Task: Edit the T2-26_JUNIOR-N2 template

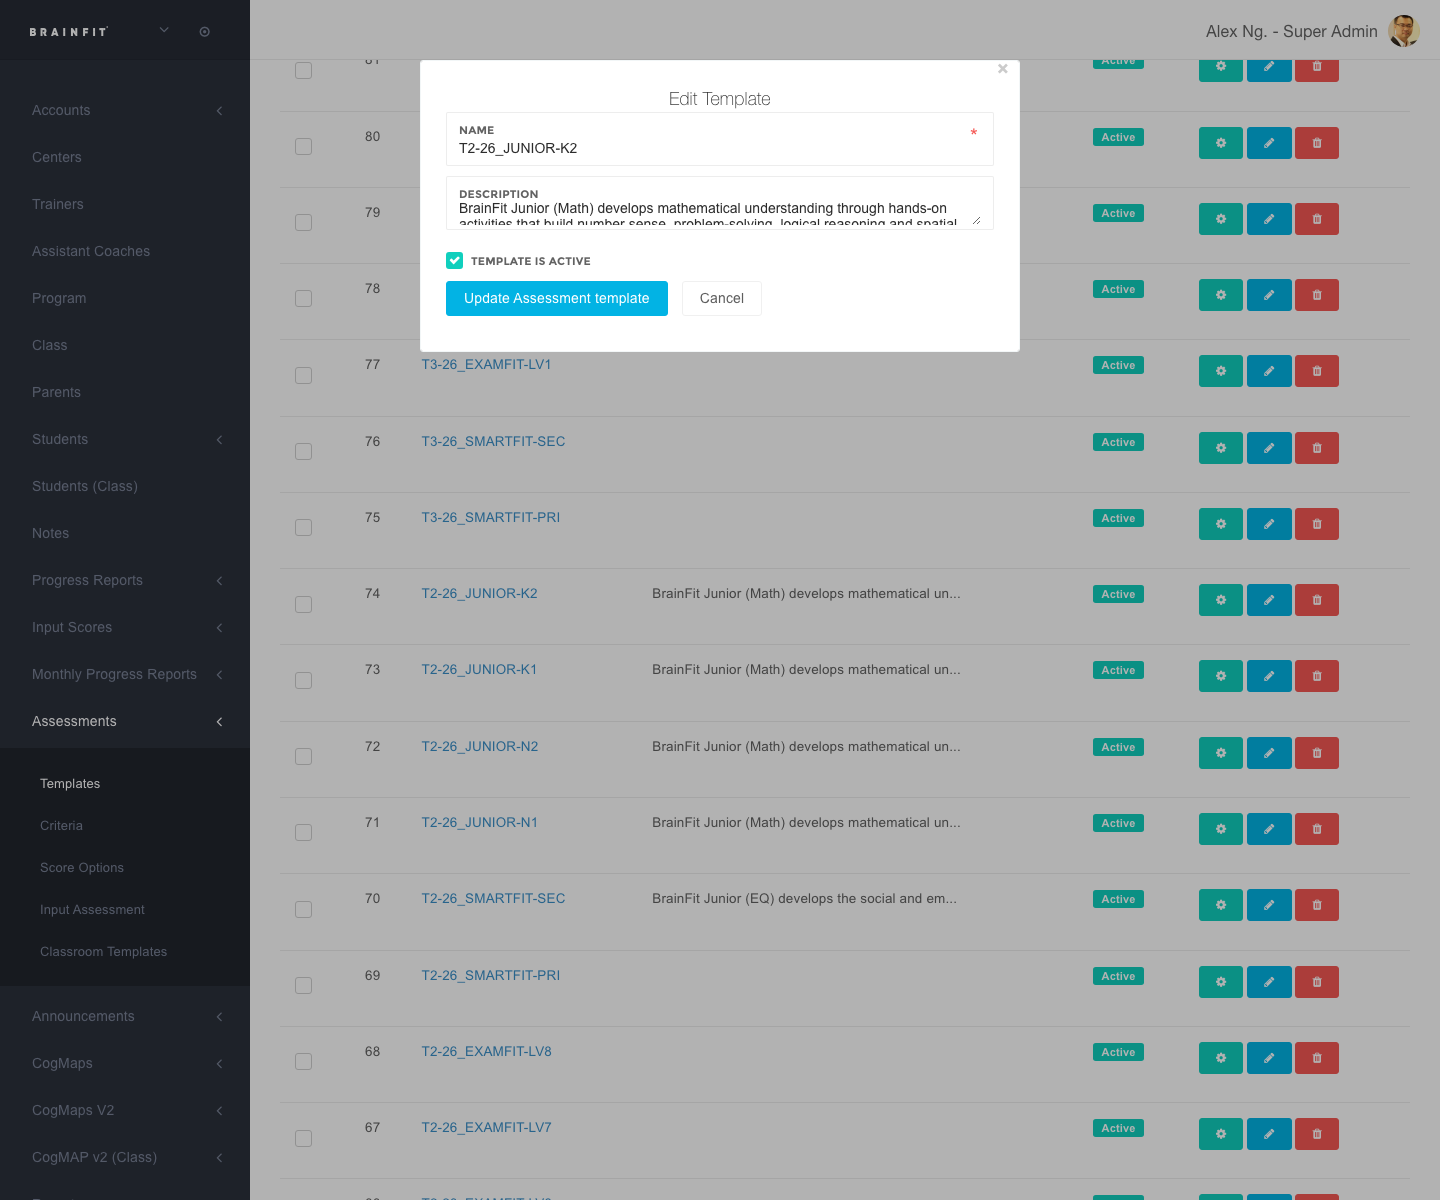Action: (1269, 753)
